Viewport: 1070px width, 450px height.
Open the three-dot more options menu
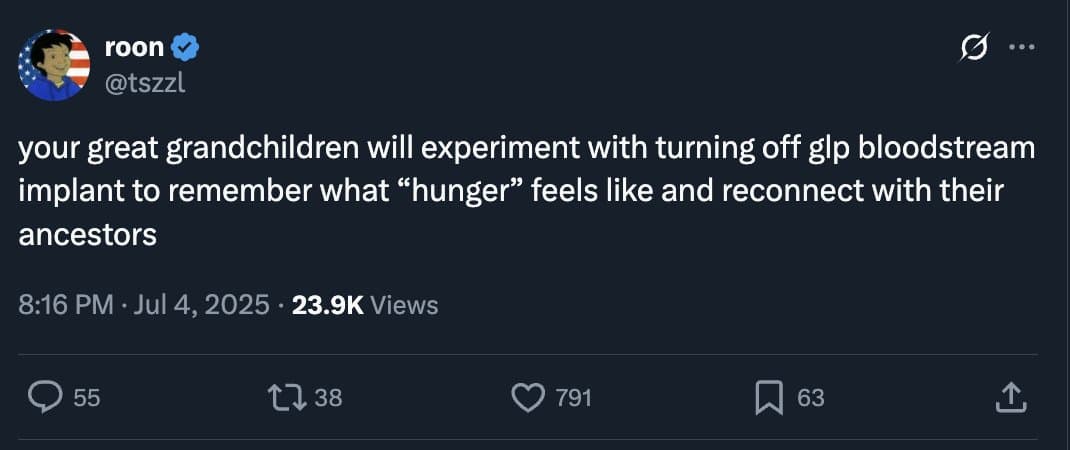tap(1021, 46)
